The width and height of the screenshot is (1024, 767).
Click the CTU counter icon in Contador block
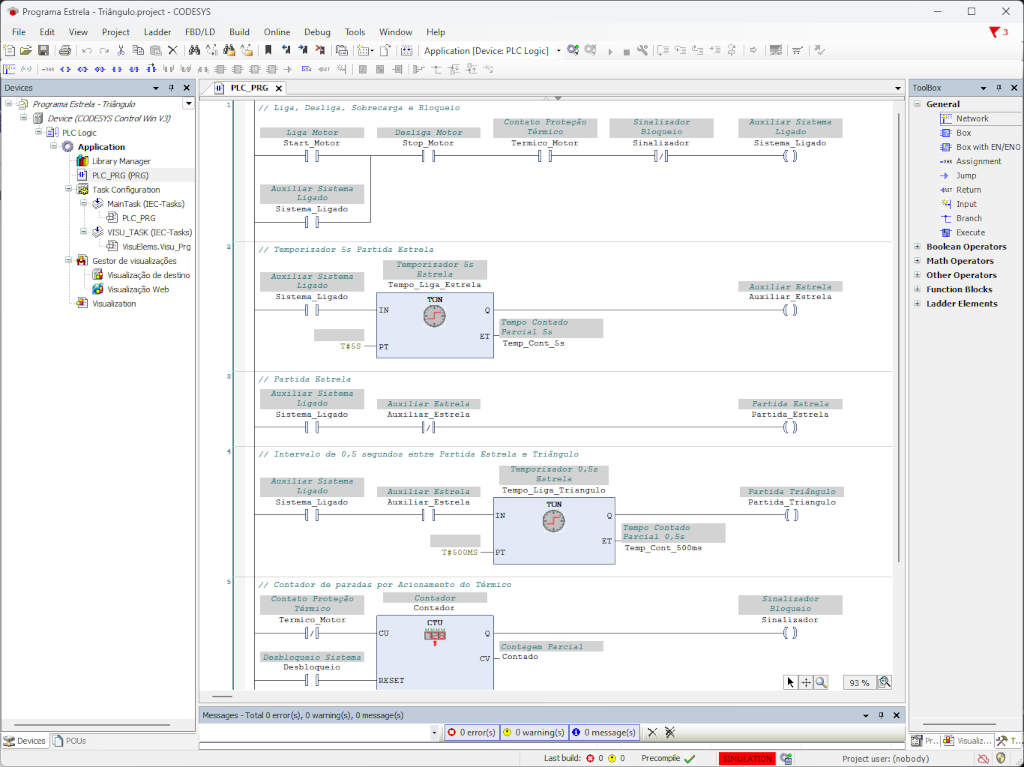point(435,636)
